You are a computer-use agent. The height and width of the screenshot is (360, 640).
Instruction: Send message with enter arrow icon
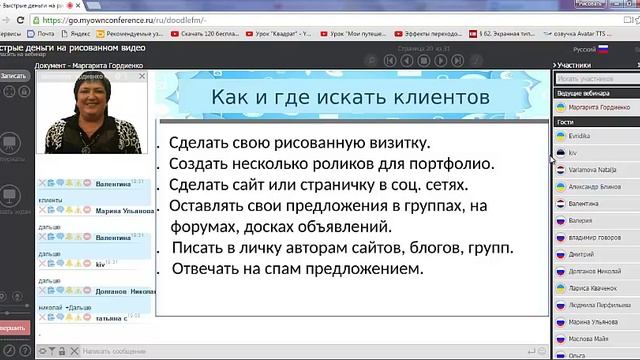click(x=531, y=351)
